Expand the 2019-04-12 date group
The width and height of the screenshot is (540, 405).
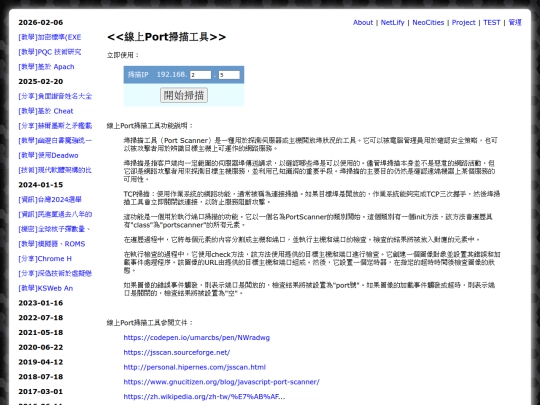click(41, 362)
